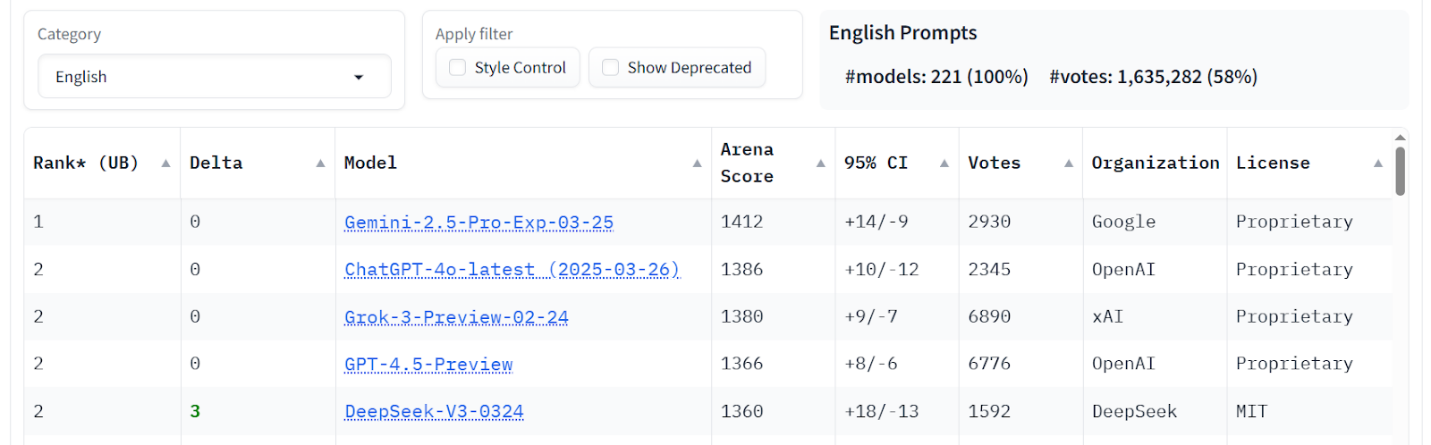
Task: Click the #votes: 1,635,282 (58%) statistic
Action: (1153, 77)
